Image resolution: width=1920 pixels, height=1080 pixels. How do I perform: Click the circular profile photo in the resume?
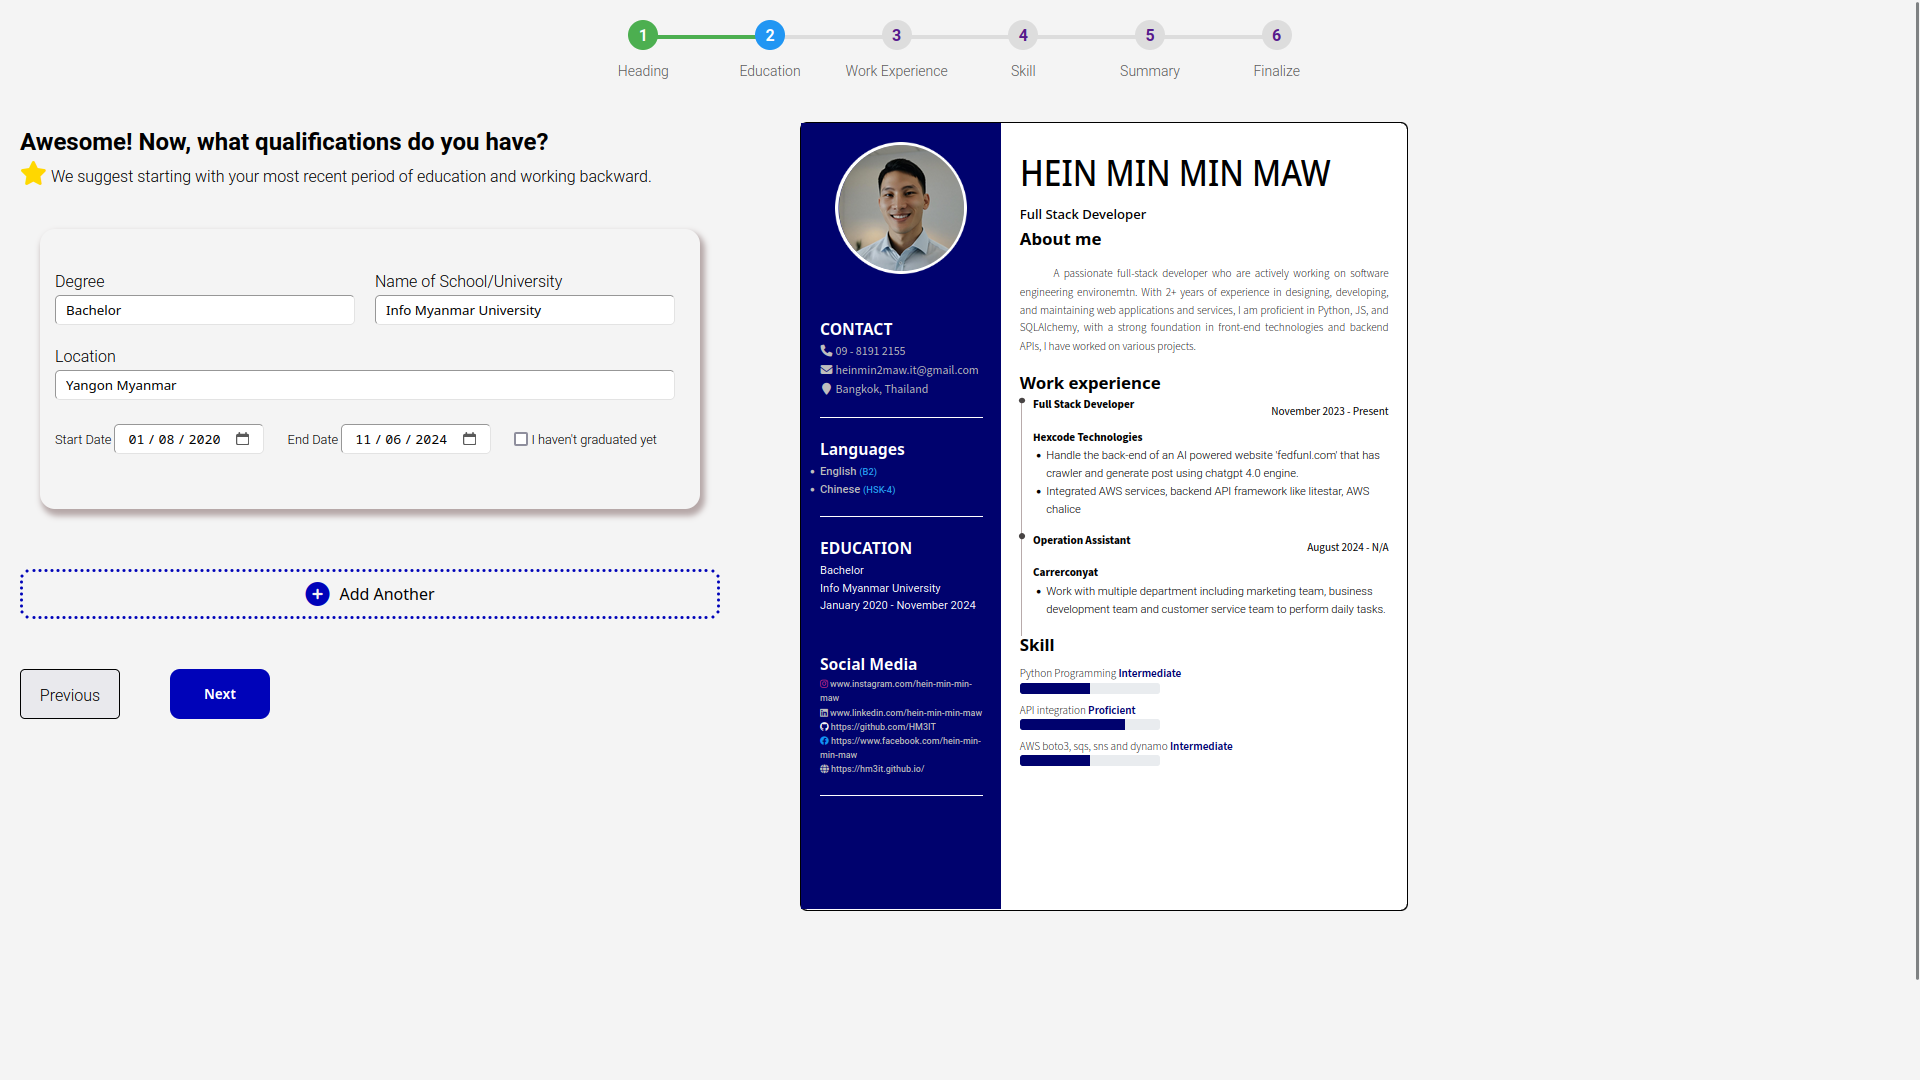(900, 207)
